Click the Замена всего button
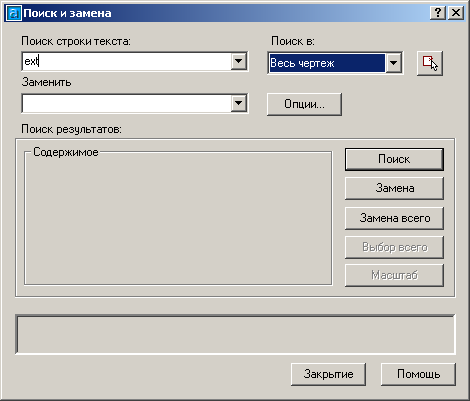 [394, 218]
